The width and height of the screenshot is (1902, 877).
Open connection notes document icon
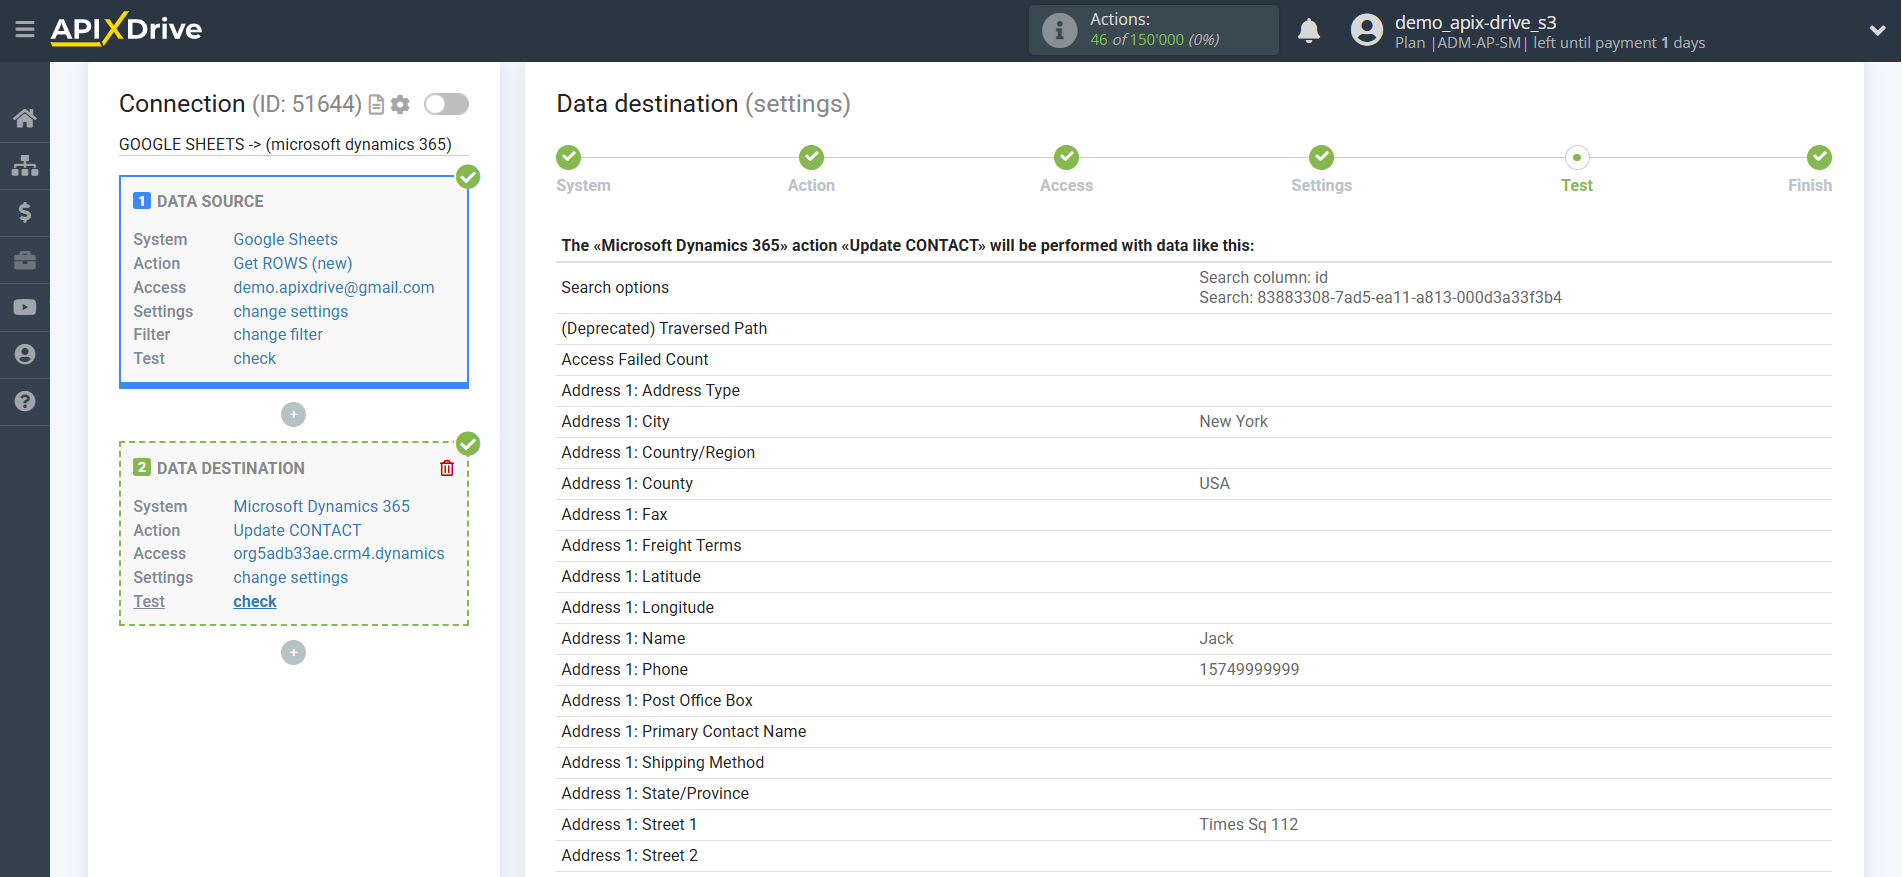click(x=377, y=105)
